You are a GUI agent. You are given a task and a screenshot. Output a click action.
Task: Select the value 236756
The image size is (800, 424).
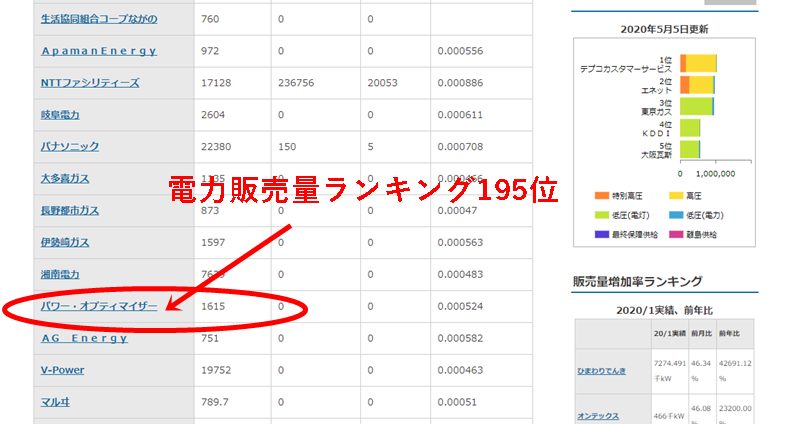[x=296, y=83]
